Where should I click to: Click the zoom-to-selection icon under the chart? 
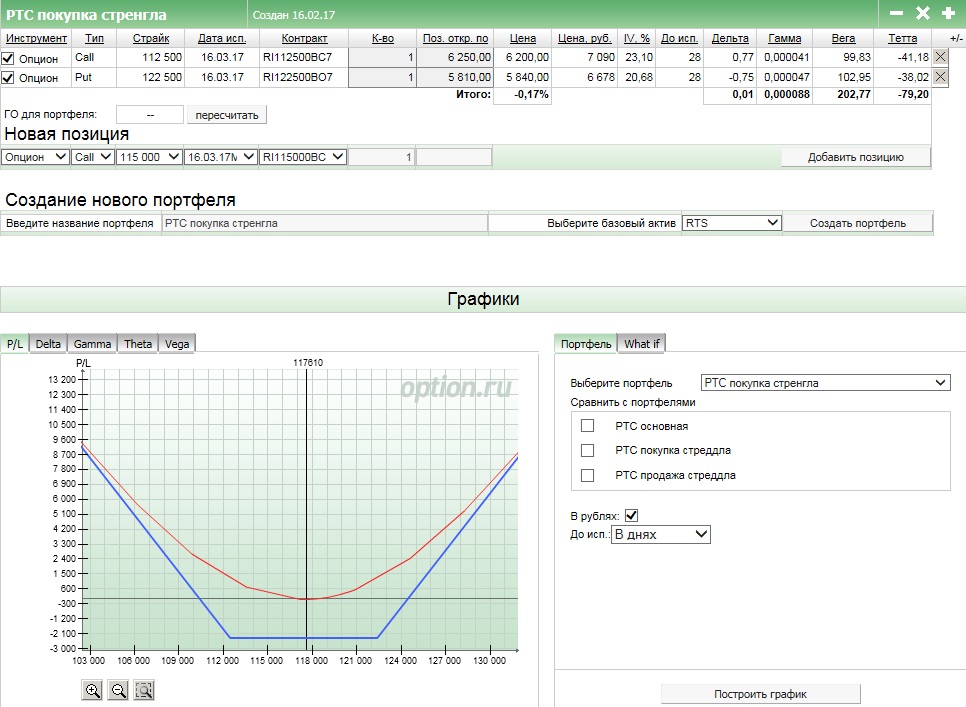point(144,690)
